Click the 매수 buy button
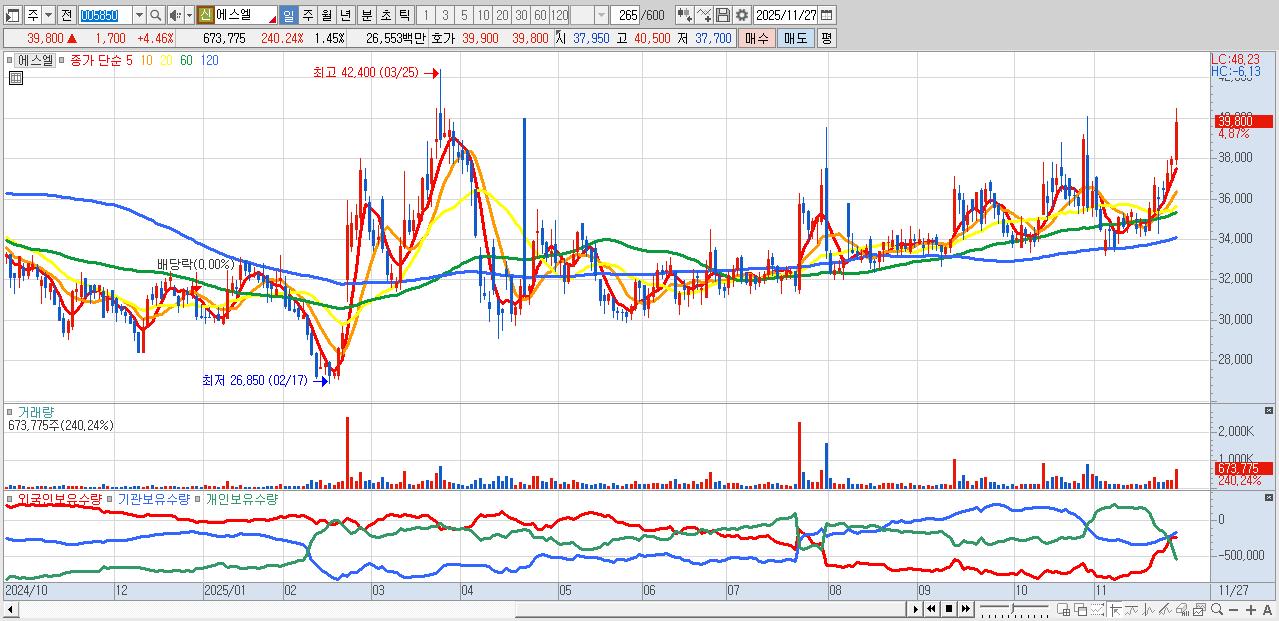Screen dimensions: 1279x621 pos(757,38)
